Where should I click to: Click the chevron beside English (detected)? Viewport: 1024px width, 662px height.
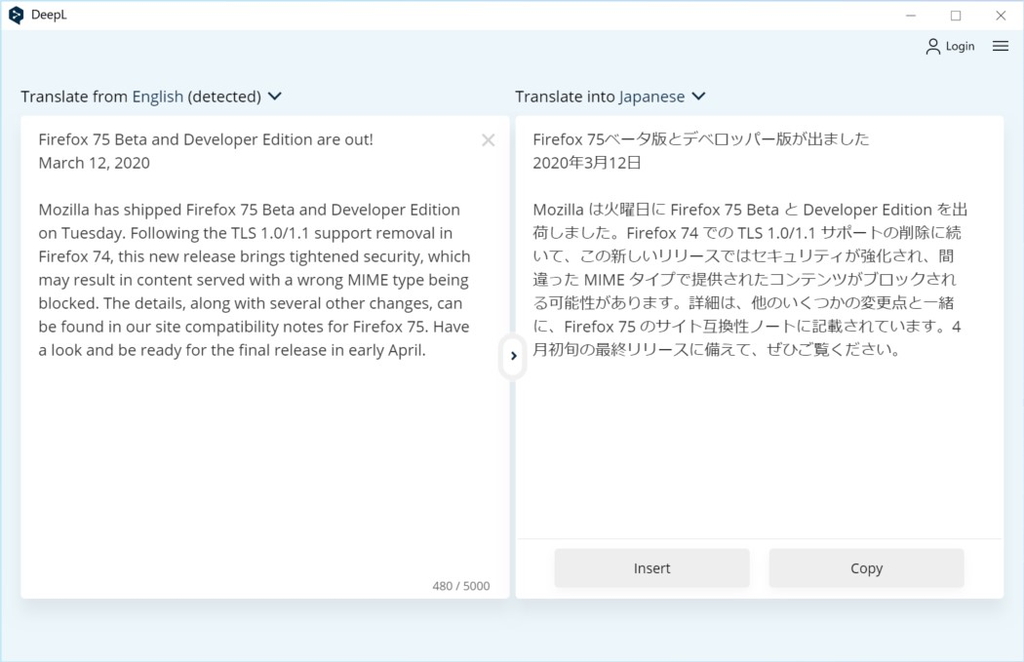coord(276,97)
